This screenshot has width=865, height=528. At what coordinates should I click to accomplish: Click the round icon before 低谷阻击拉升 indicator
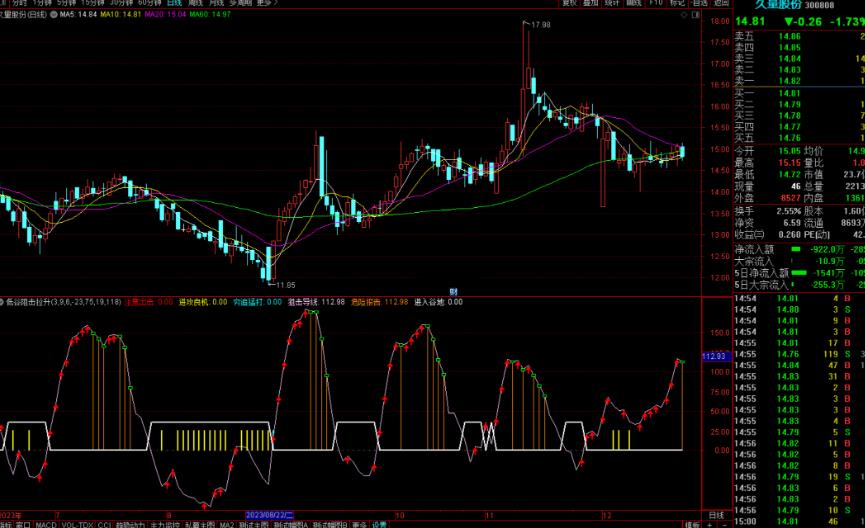click(x=2, y=302)
